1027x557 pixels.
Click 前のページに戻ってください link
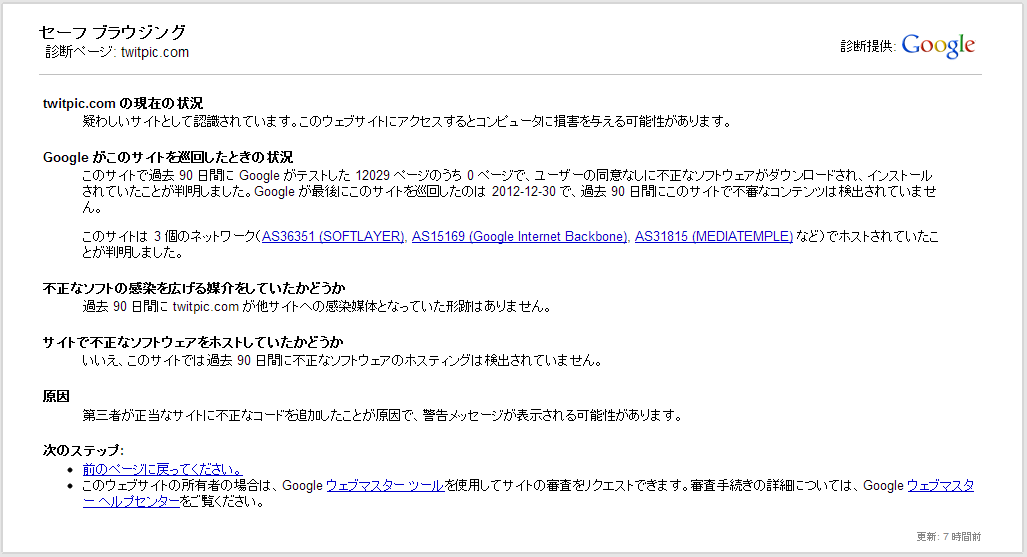pyautogui.click(x=162, y=469)
